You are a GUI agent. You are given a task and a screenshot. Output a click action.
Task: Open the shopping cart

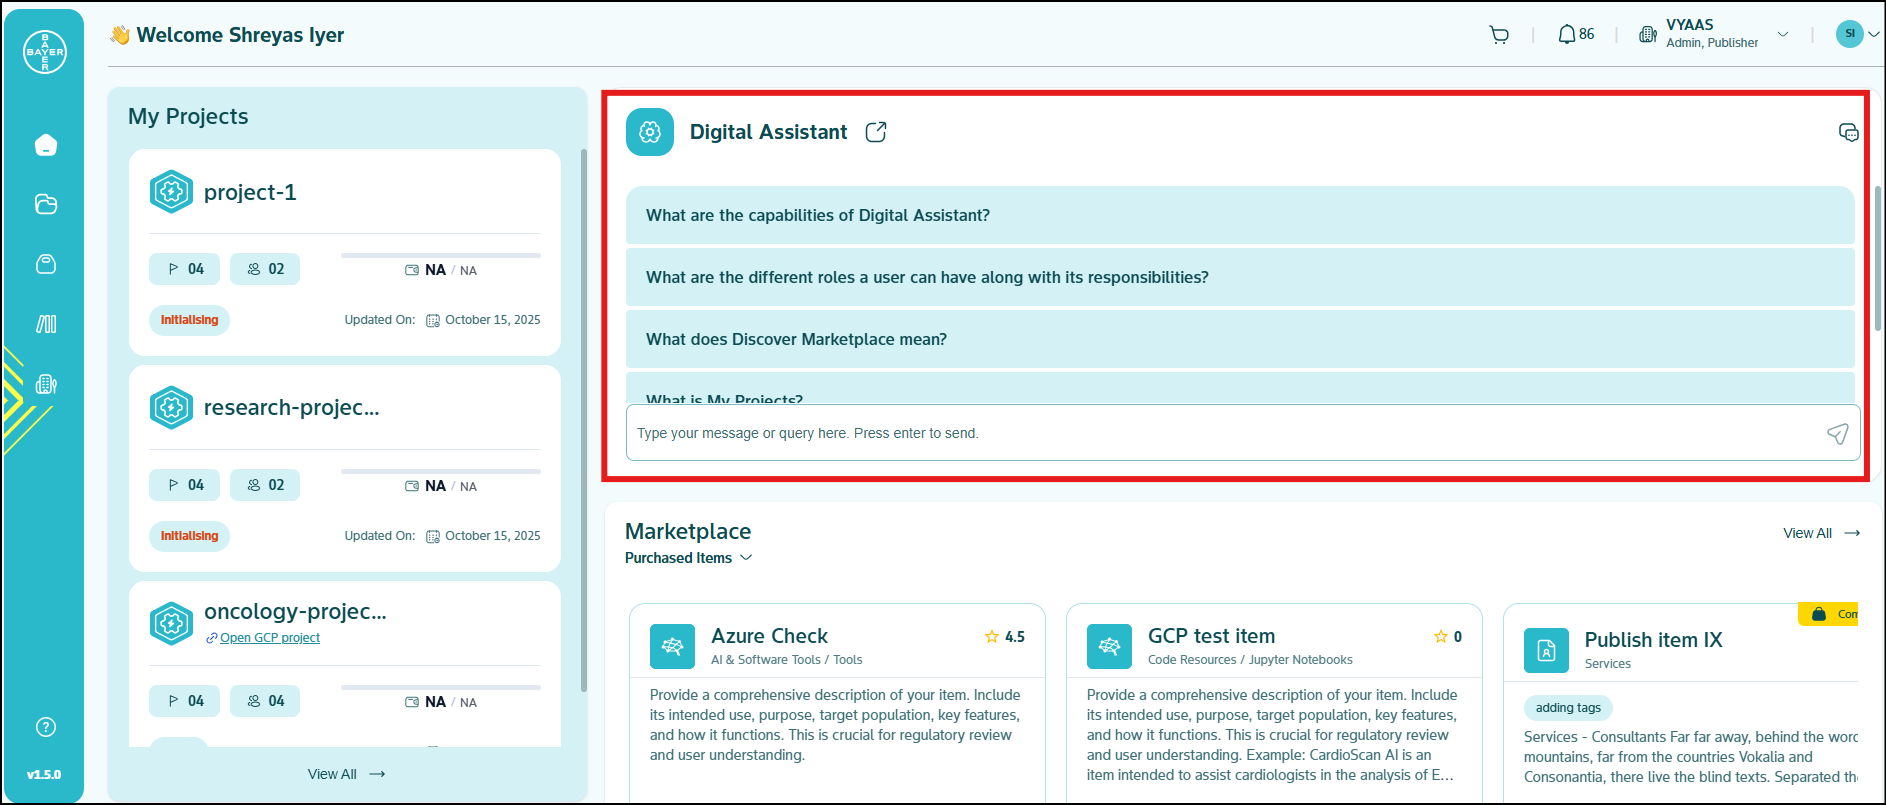point(1499,35)
